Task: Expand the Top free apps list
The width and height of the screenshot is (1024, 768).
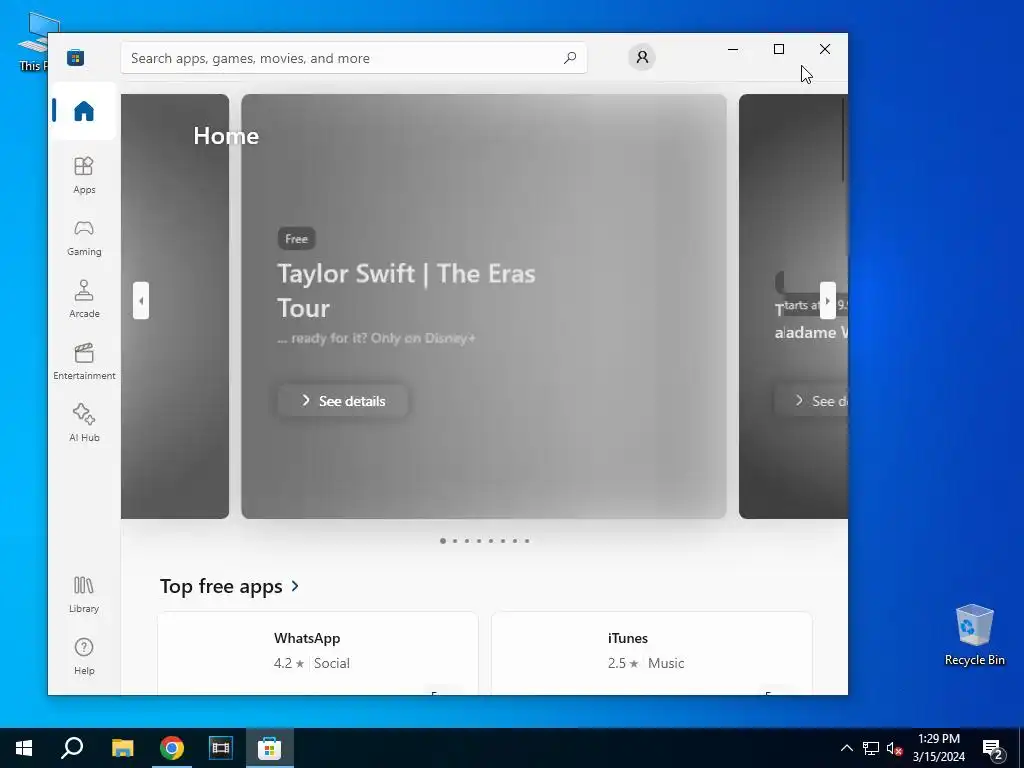Action: coord(229,586)
